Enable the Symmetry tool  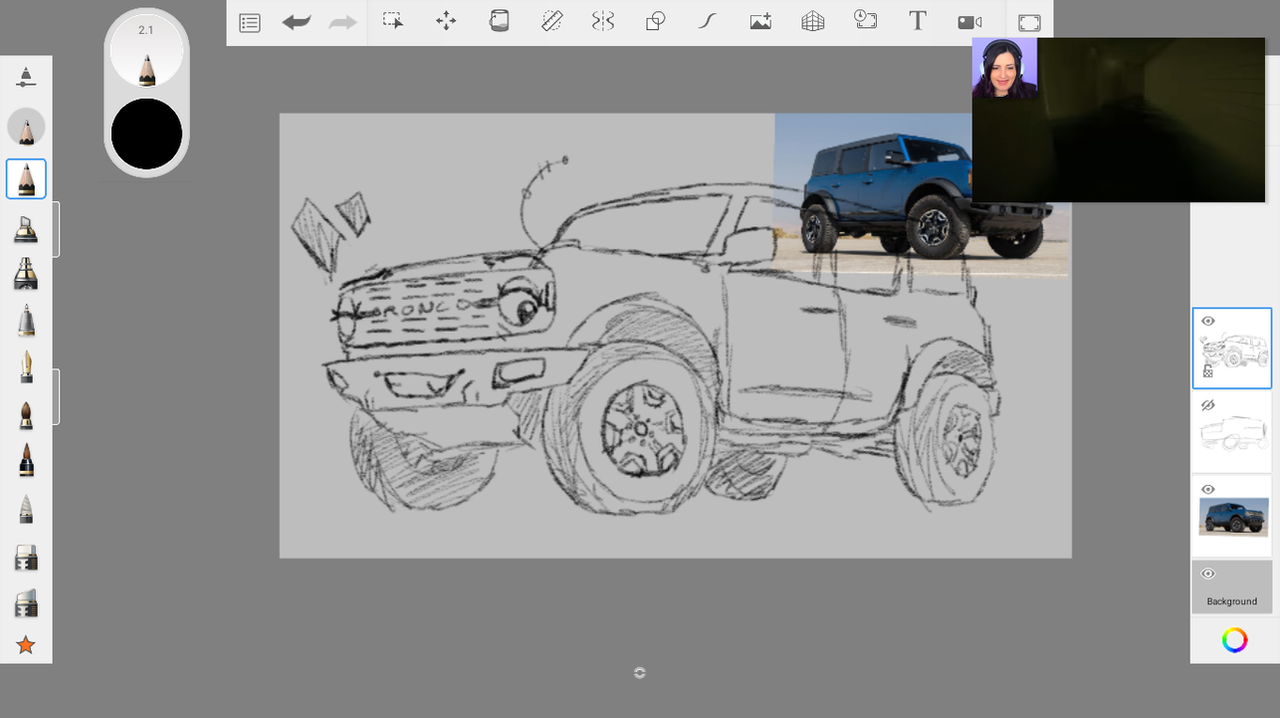pos(603,21)
